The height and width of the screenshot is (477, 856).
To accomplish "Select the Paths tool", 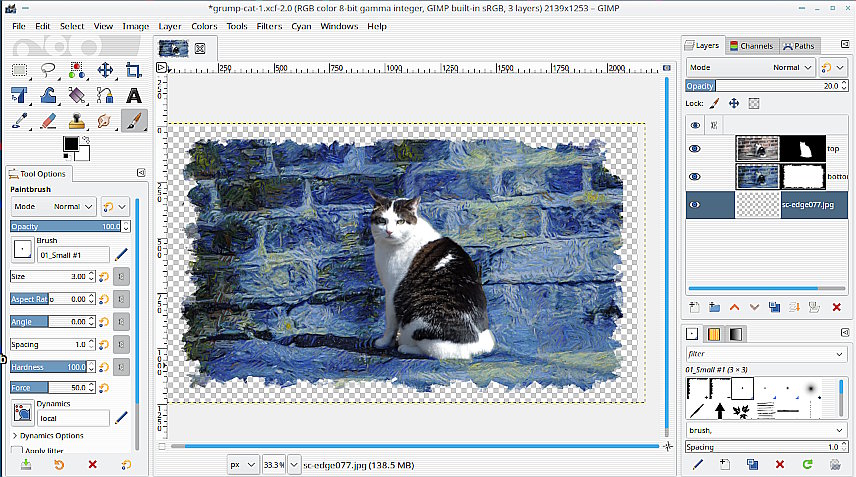I will (105, 96).
